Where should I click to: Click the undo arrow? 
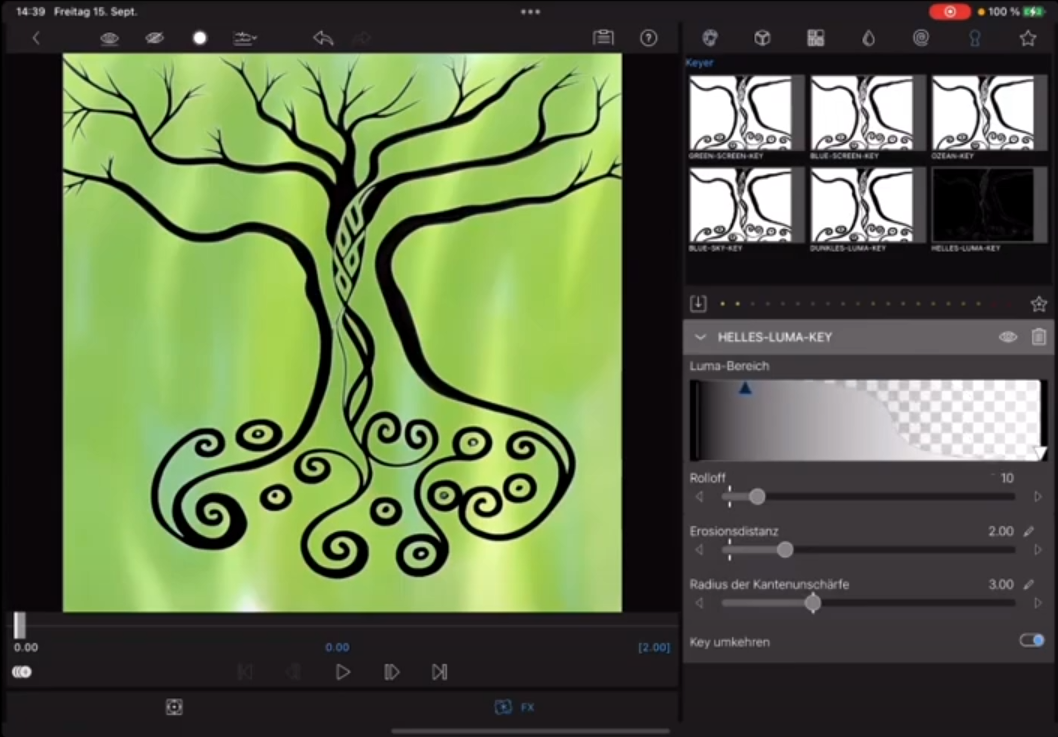322,38
